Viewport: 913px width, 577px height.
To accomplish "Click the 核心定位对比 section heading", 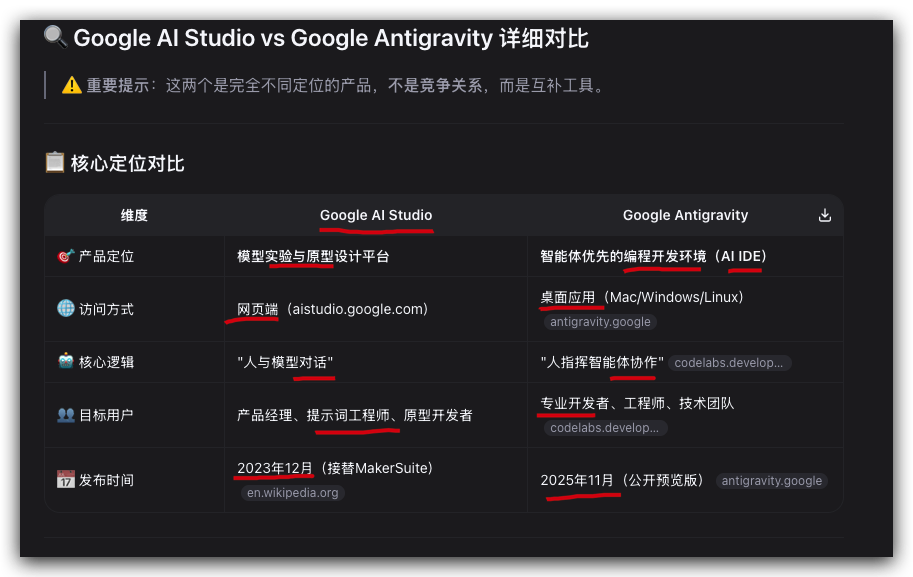I will [x=128, y=164].
